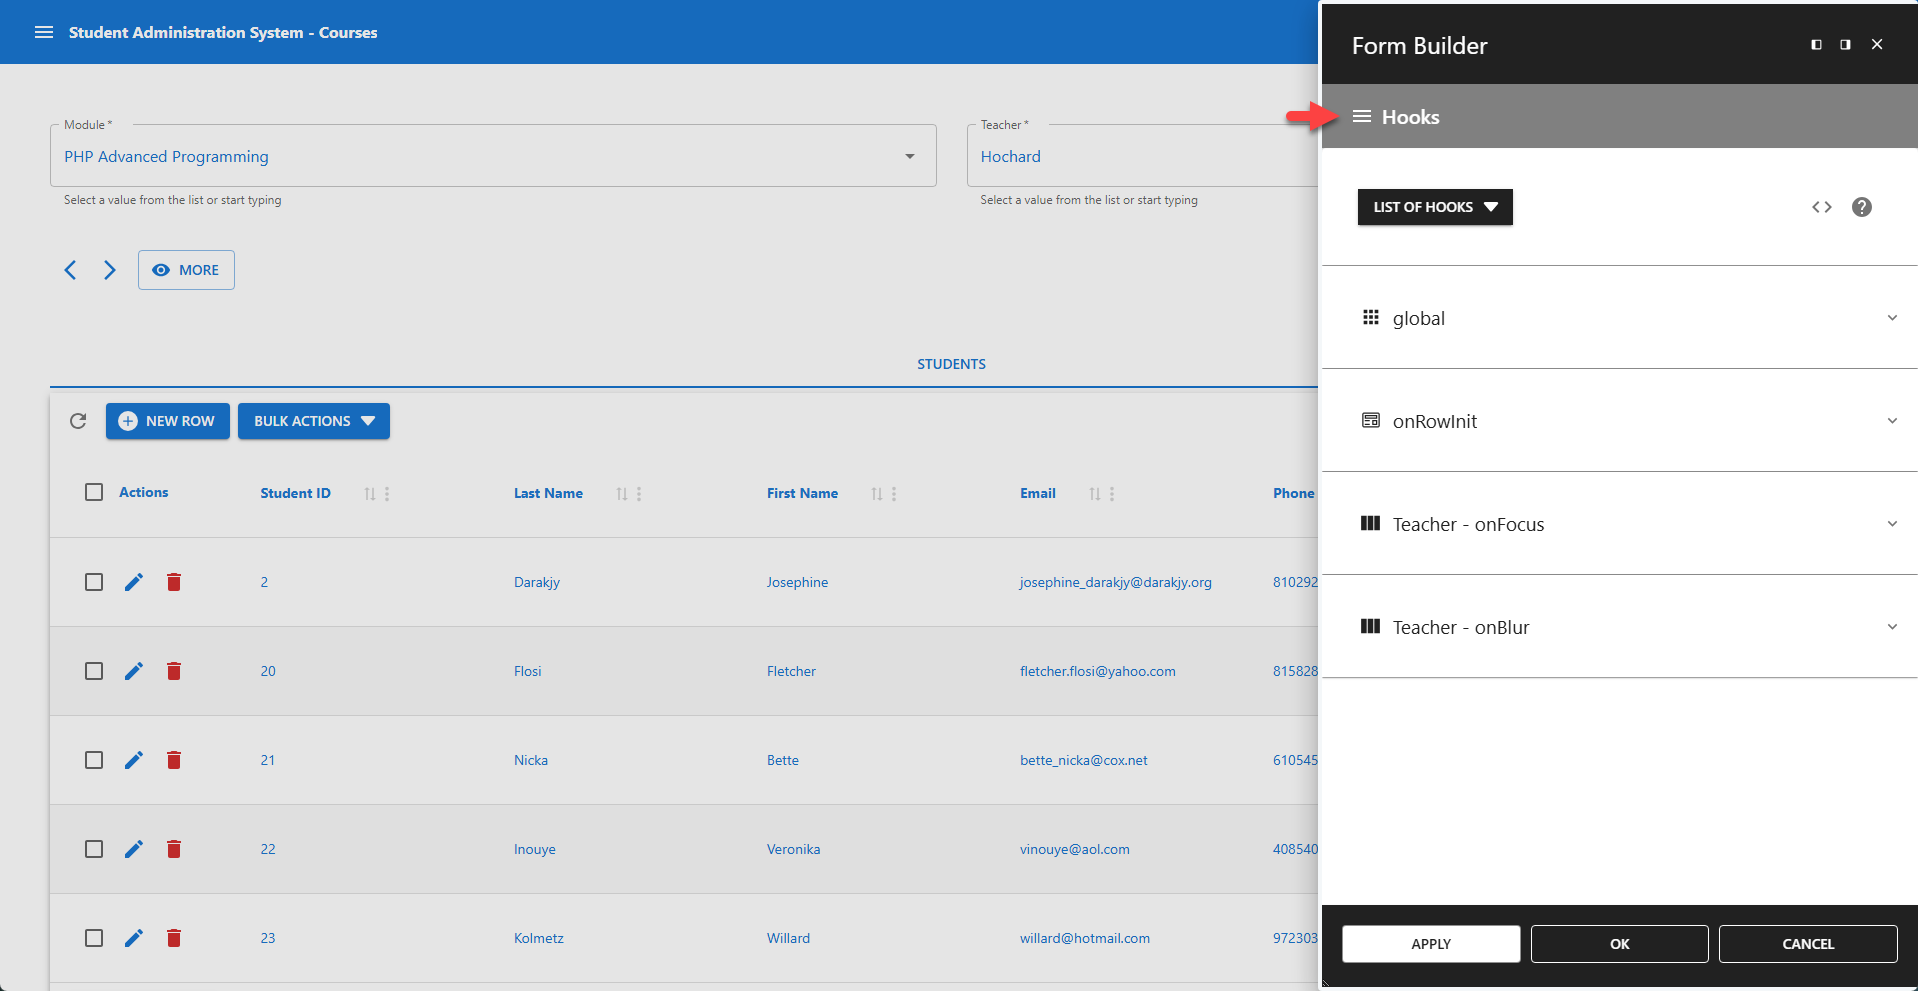Click the code view icon beside List of Hooks
1918x991 pixels.
1822,207
